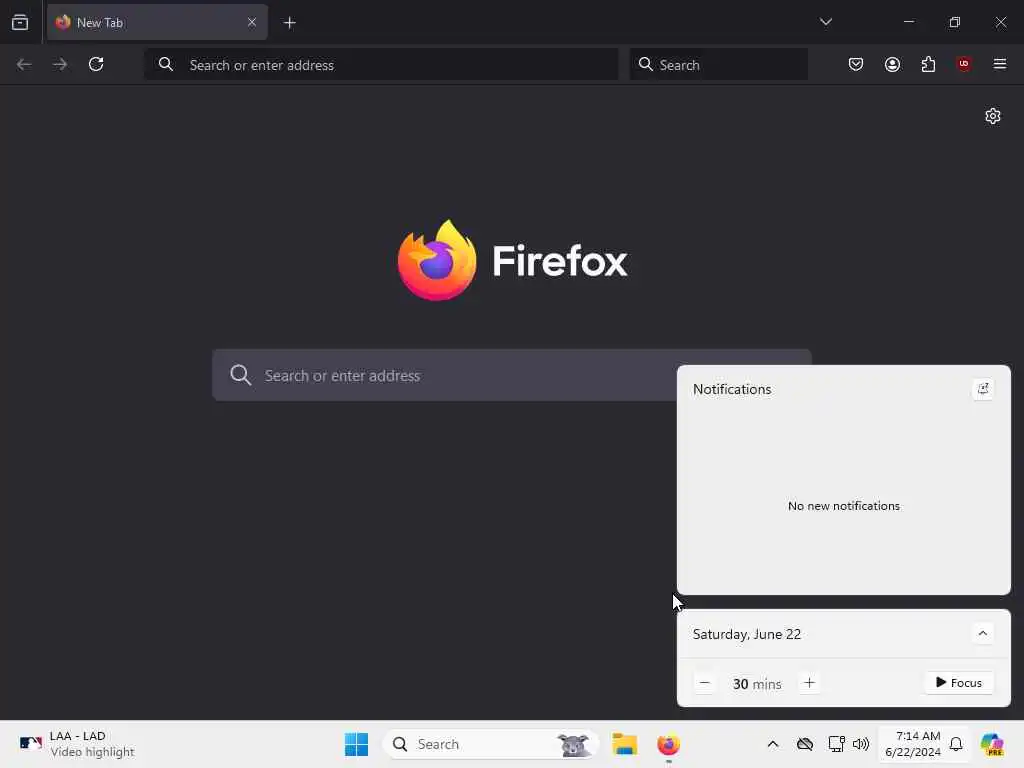The height and width of the screenshot is (768, 1024).
Task: Click magnifier icon in toolbar address bar
Action: [166, 64]
